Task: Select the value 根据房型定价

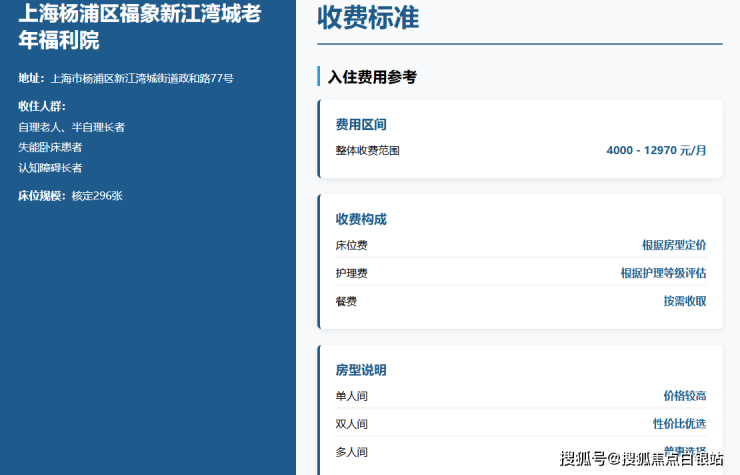Action: [x=674, y=245]
